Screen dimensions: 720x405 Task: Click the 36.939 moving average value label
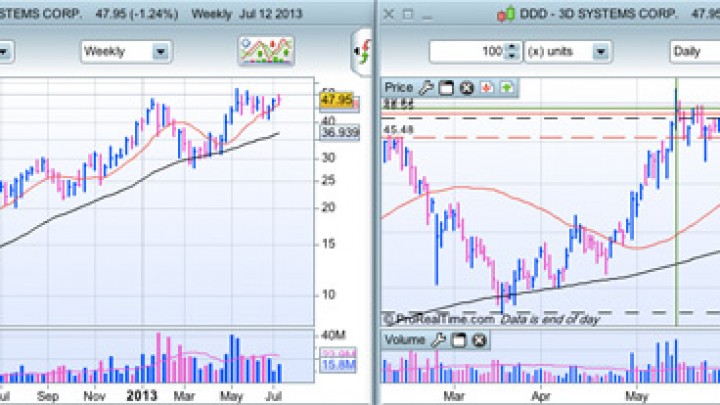pyautogui.click(x=340, y=133)
